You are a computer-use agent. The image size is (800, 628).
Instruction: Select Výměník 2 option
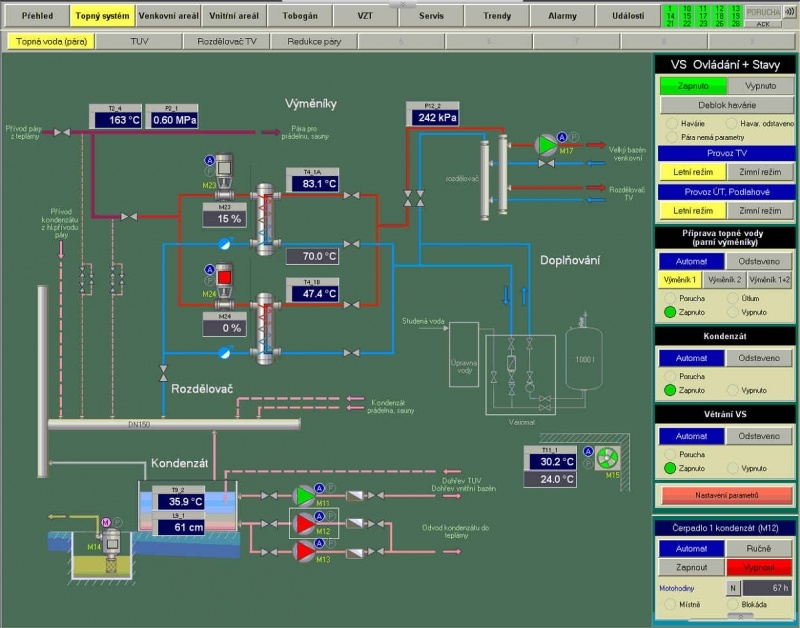coord(724,280)
